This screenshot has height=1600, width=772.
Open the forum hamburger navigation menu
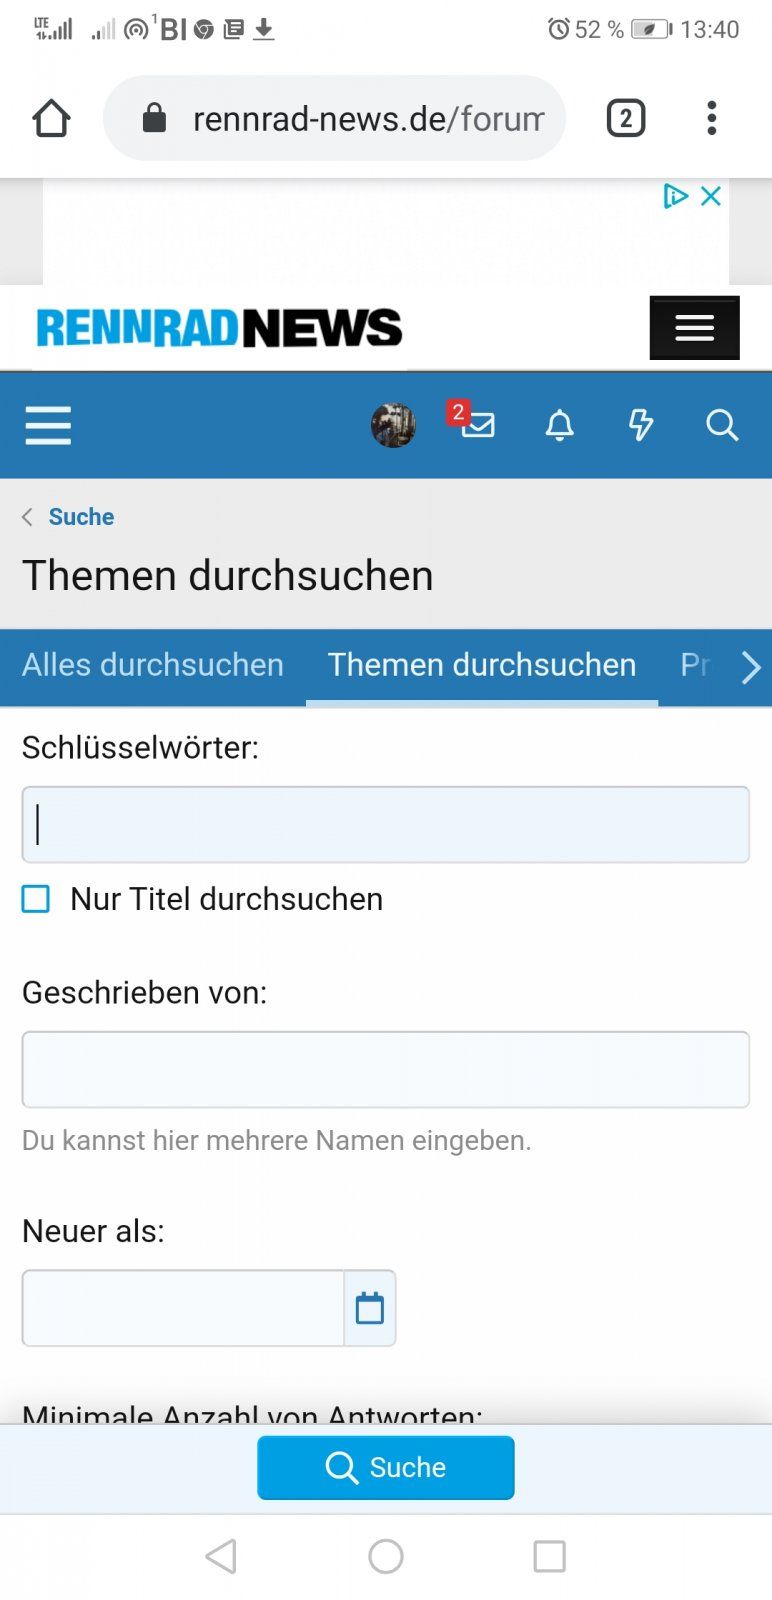click(x=48, y=425)
